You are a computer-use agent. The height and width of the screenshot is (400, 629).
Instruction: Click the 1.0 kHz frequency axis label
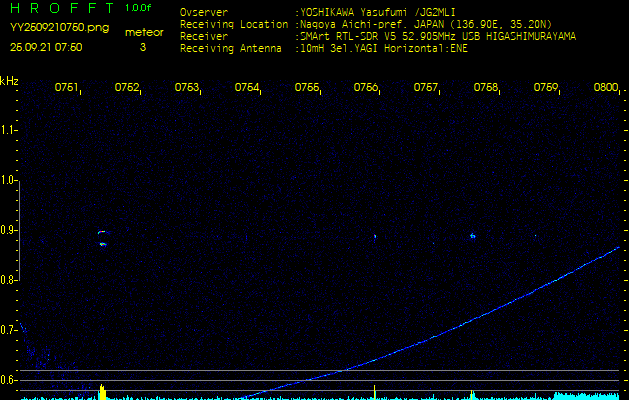10,181
